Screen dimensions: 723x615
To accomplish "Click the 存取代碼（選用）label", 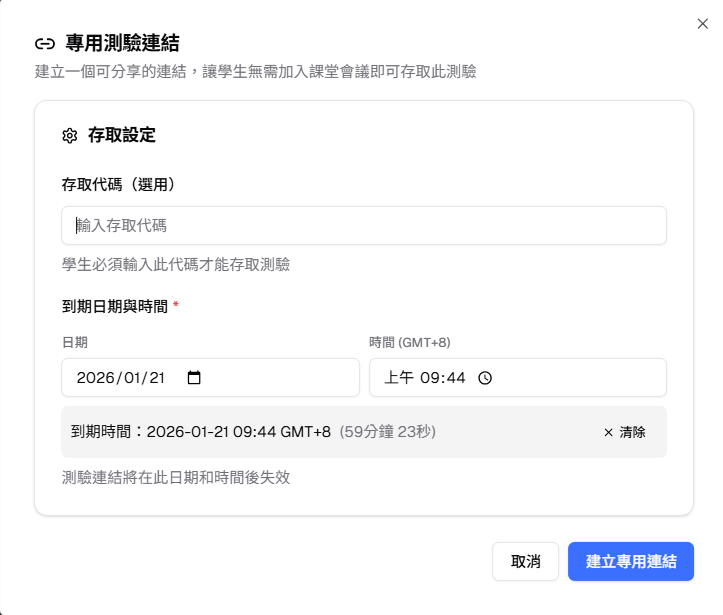I will (119, 184).
